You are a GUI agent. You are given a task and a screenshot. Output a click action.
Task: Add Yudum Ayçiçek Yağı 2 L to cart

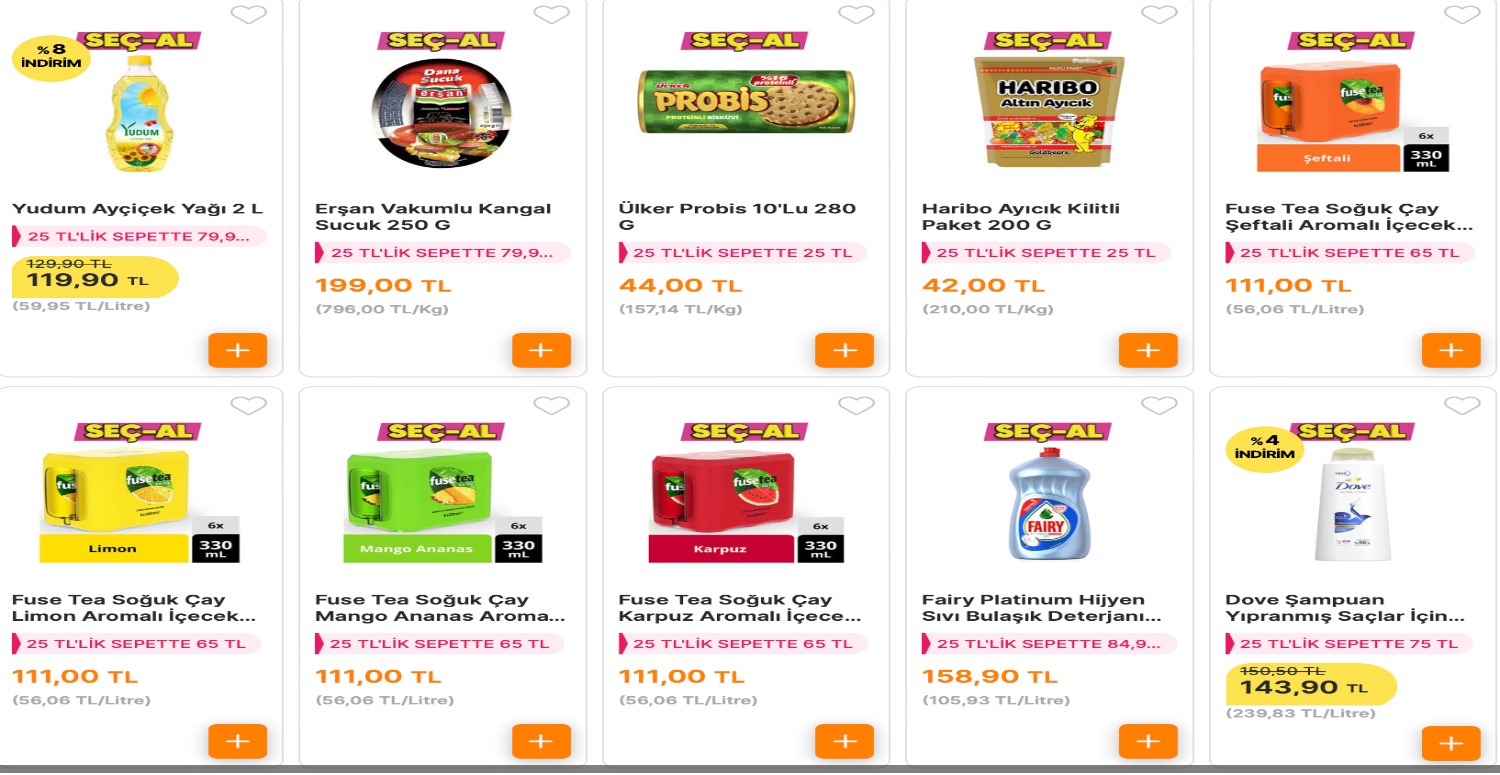pos(238,351)
